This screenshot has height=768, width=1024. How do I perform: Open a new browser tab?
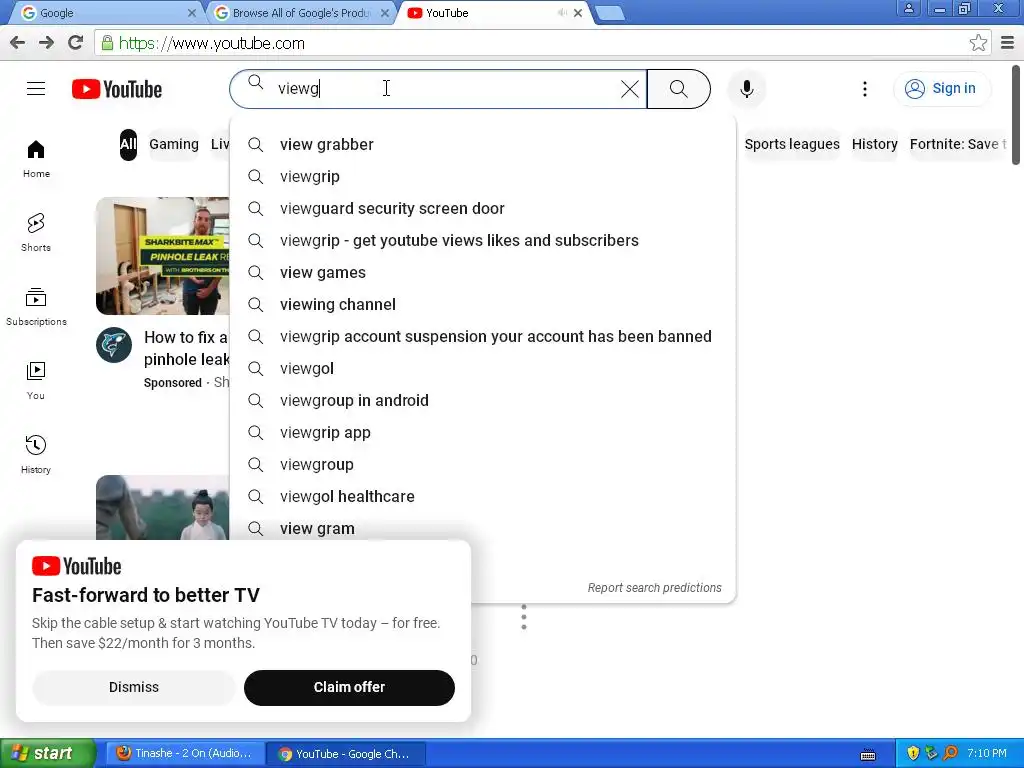pyautogui.click(x=611, y=13)
